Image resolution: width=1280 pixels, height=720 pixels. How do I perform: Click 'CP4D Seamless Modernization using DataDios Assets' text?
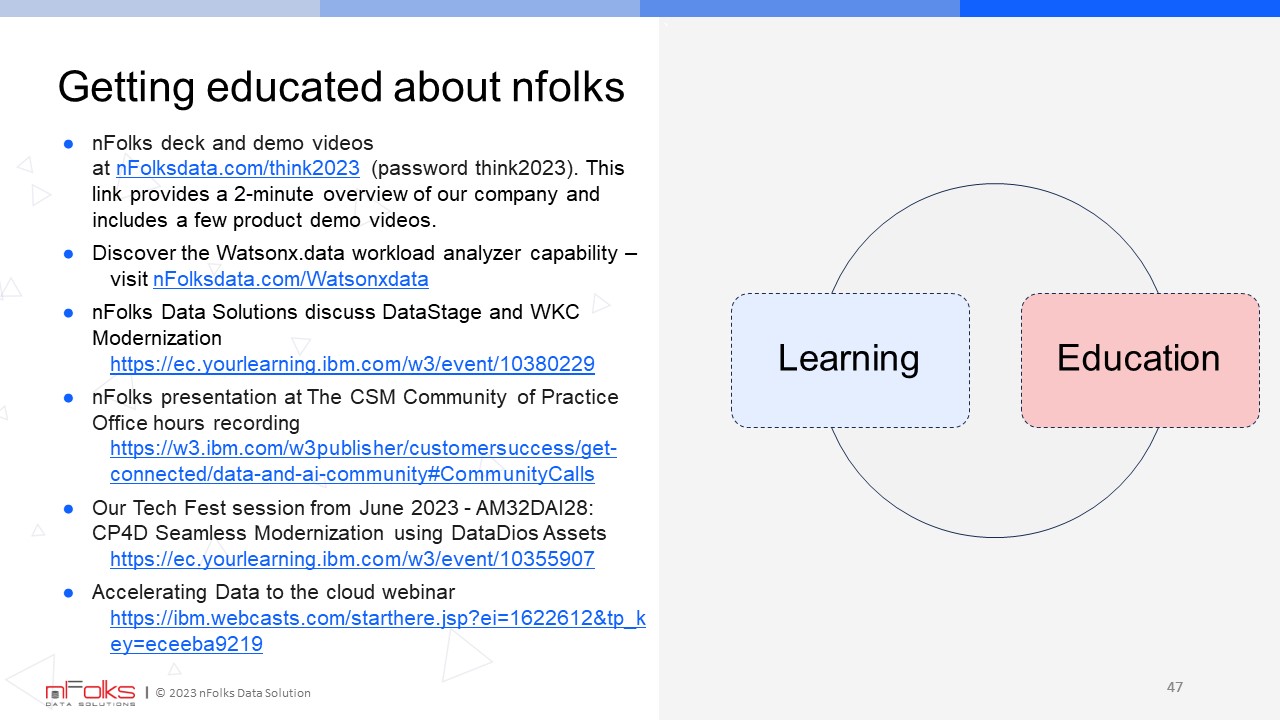tap(349, 533)
